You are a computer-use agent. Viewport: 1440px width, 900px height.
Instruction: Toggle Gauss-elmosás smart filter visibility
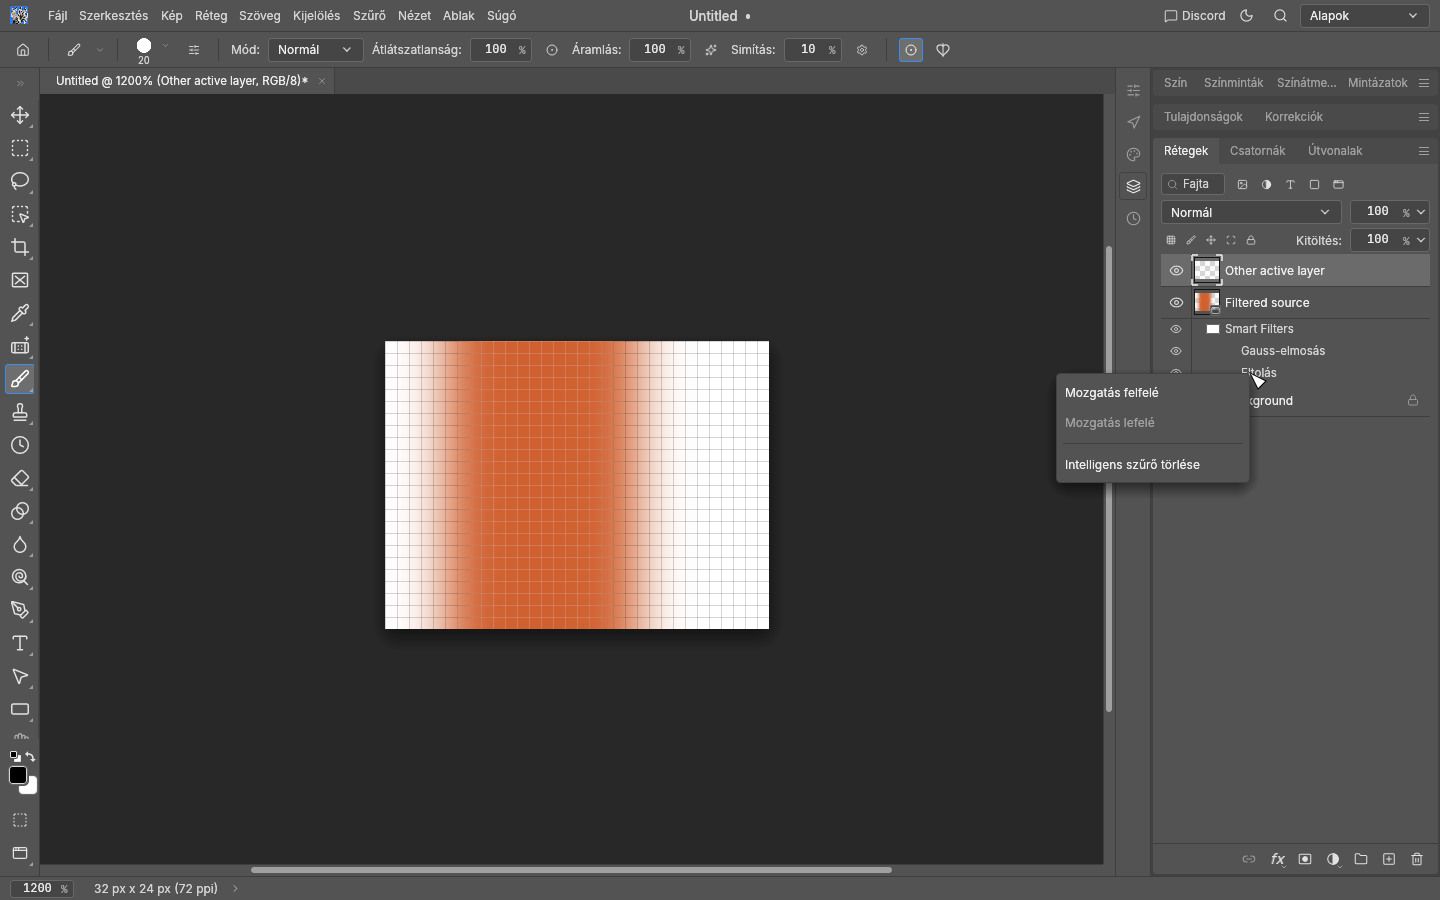(1176, 351)
